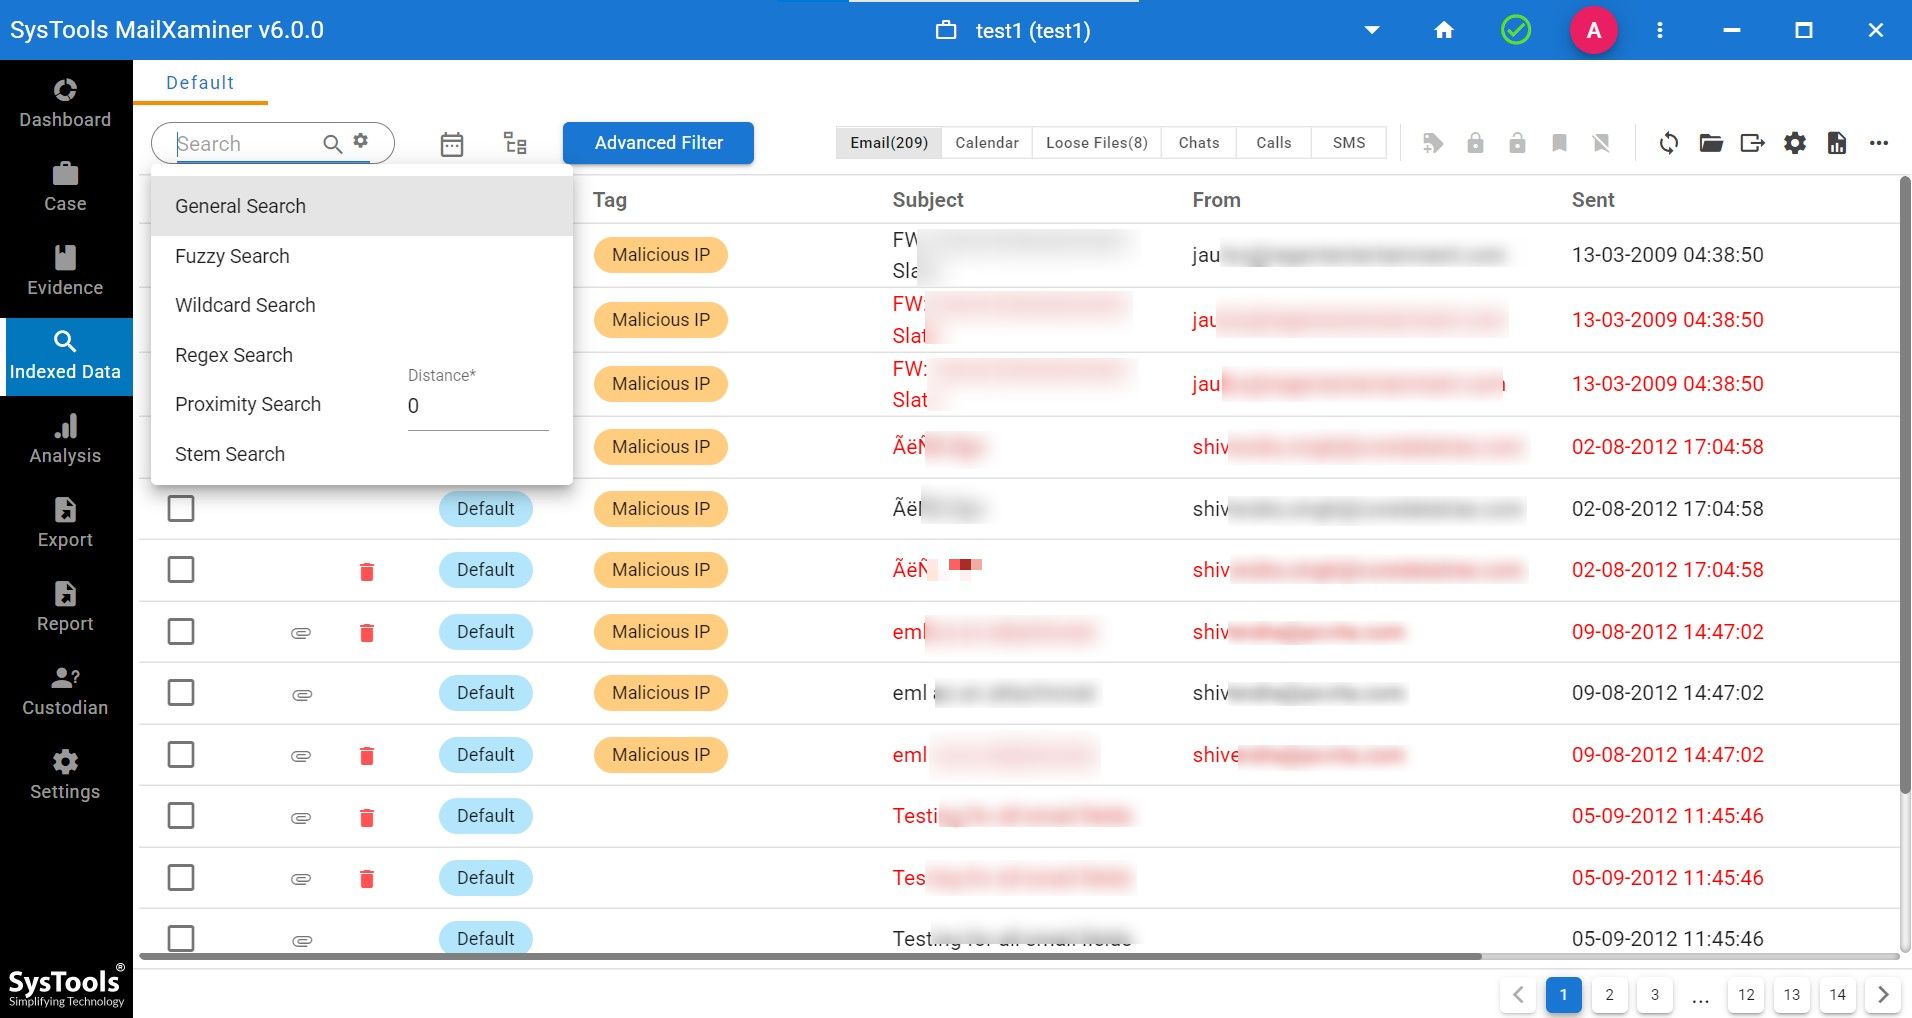The width and height of the screenshot is (1912, 1018).
Task: Switch to Chats tab
Action: 1199,143
